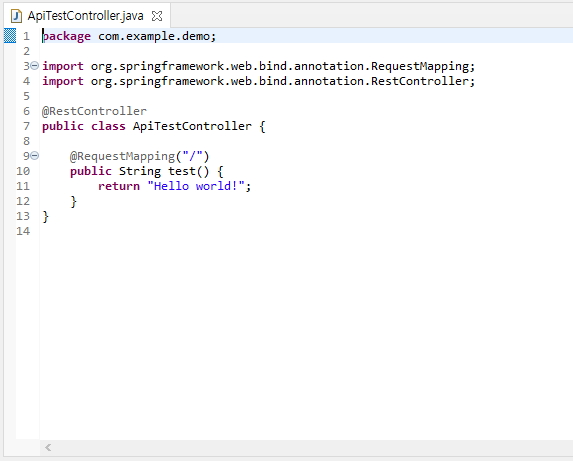573x461 pixels.
Task: Click the String return type on line 10
Action: tap(140, 171)
